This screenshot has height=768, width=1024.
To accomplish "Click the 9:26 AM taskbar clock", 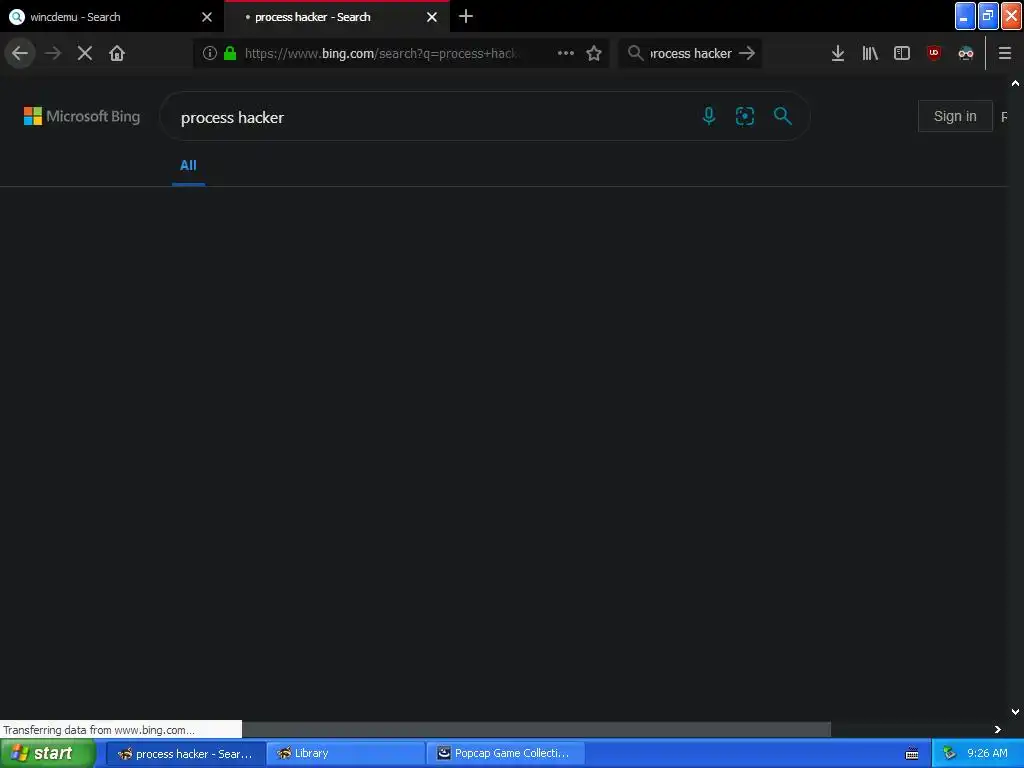I will 987,753.
